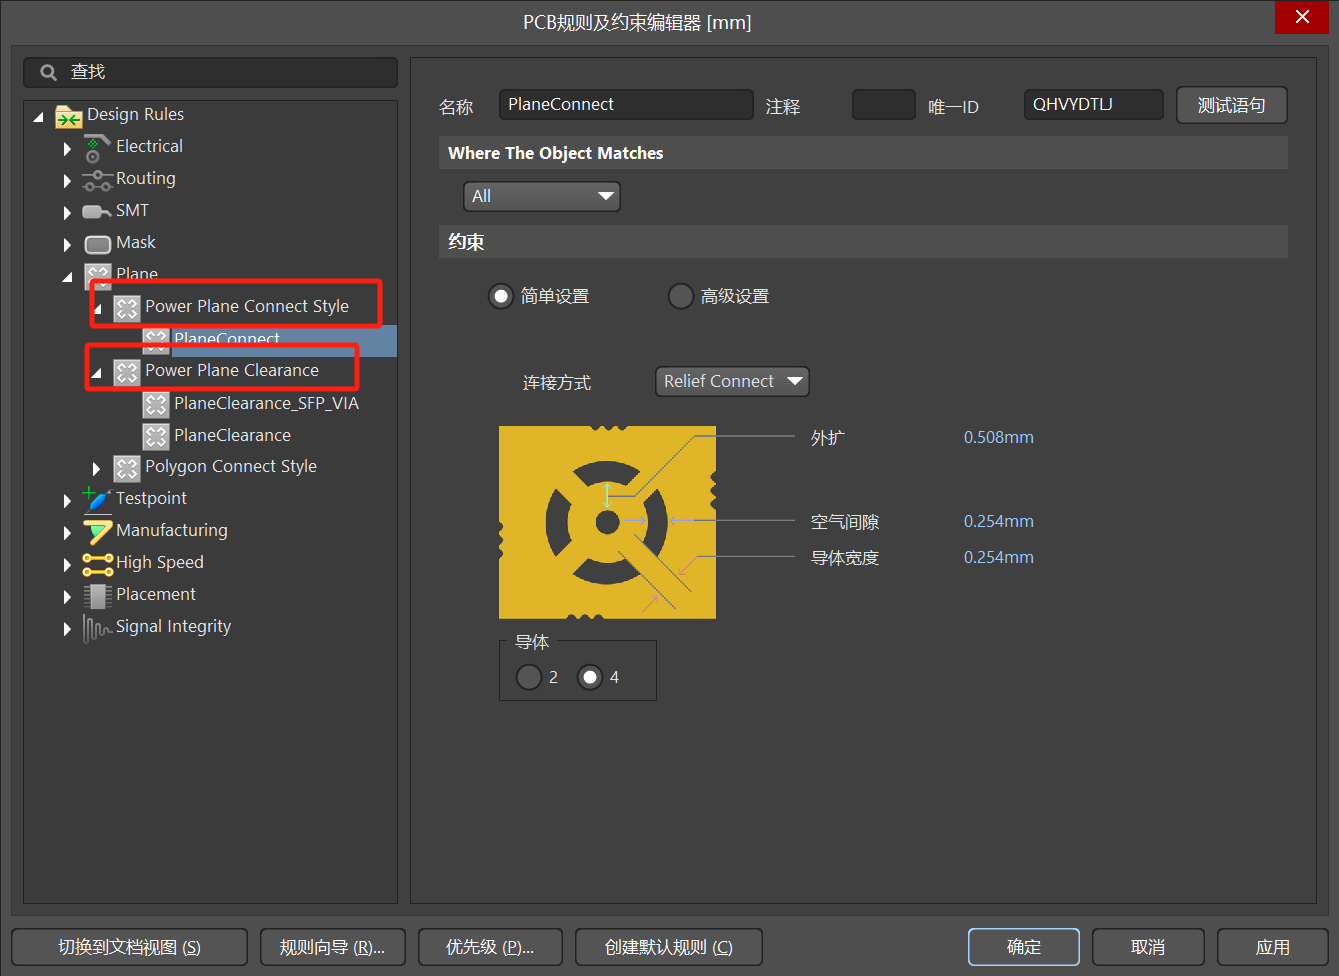Expand the High Speed rules node
This screenshot has width=1339, height=976.
point(67,565)
